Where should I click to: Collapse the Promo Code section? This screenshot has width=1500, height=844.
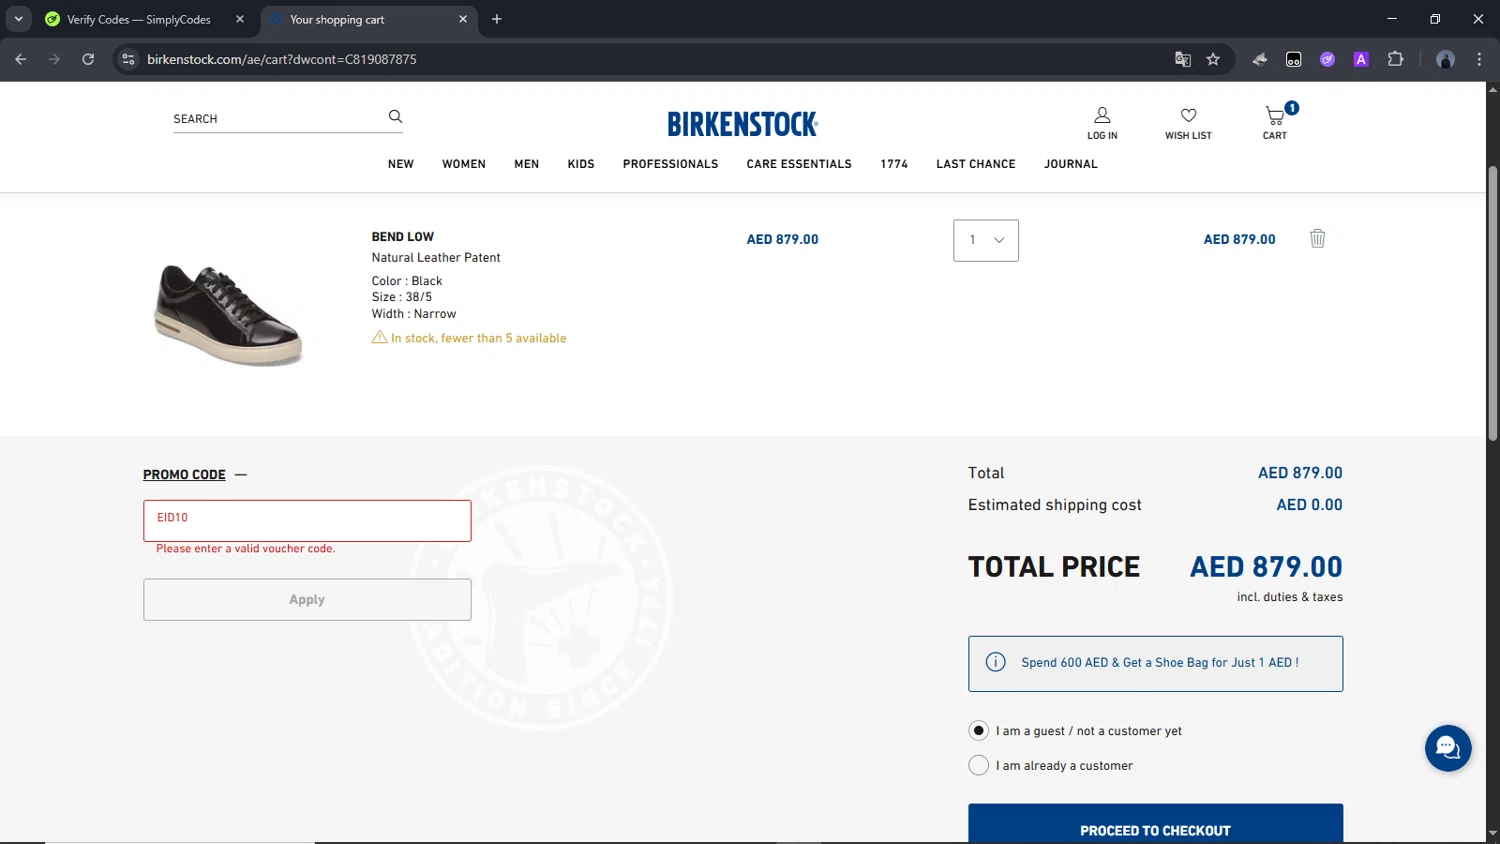[195, 474]
